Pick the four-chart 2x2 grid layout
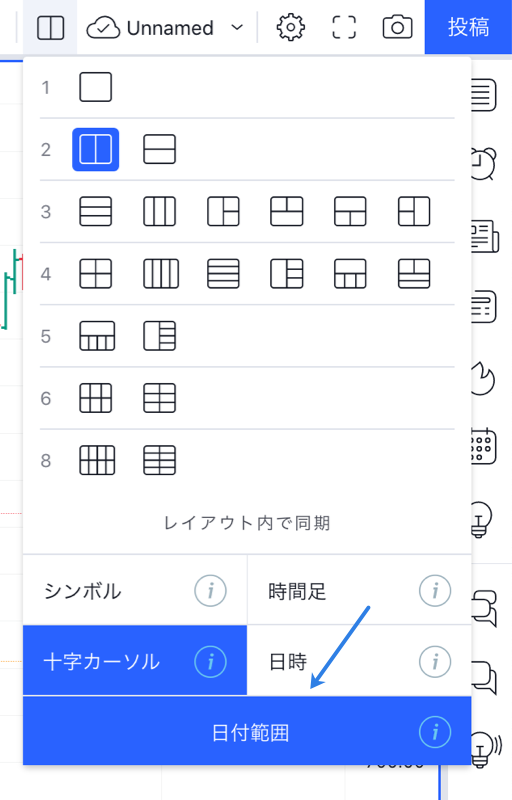512x800 pixels. 95,274
